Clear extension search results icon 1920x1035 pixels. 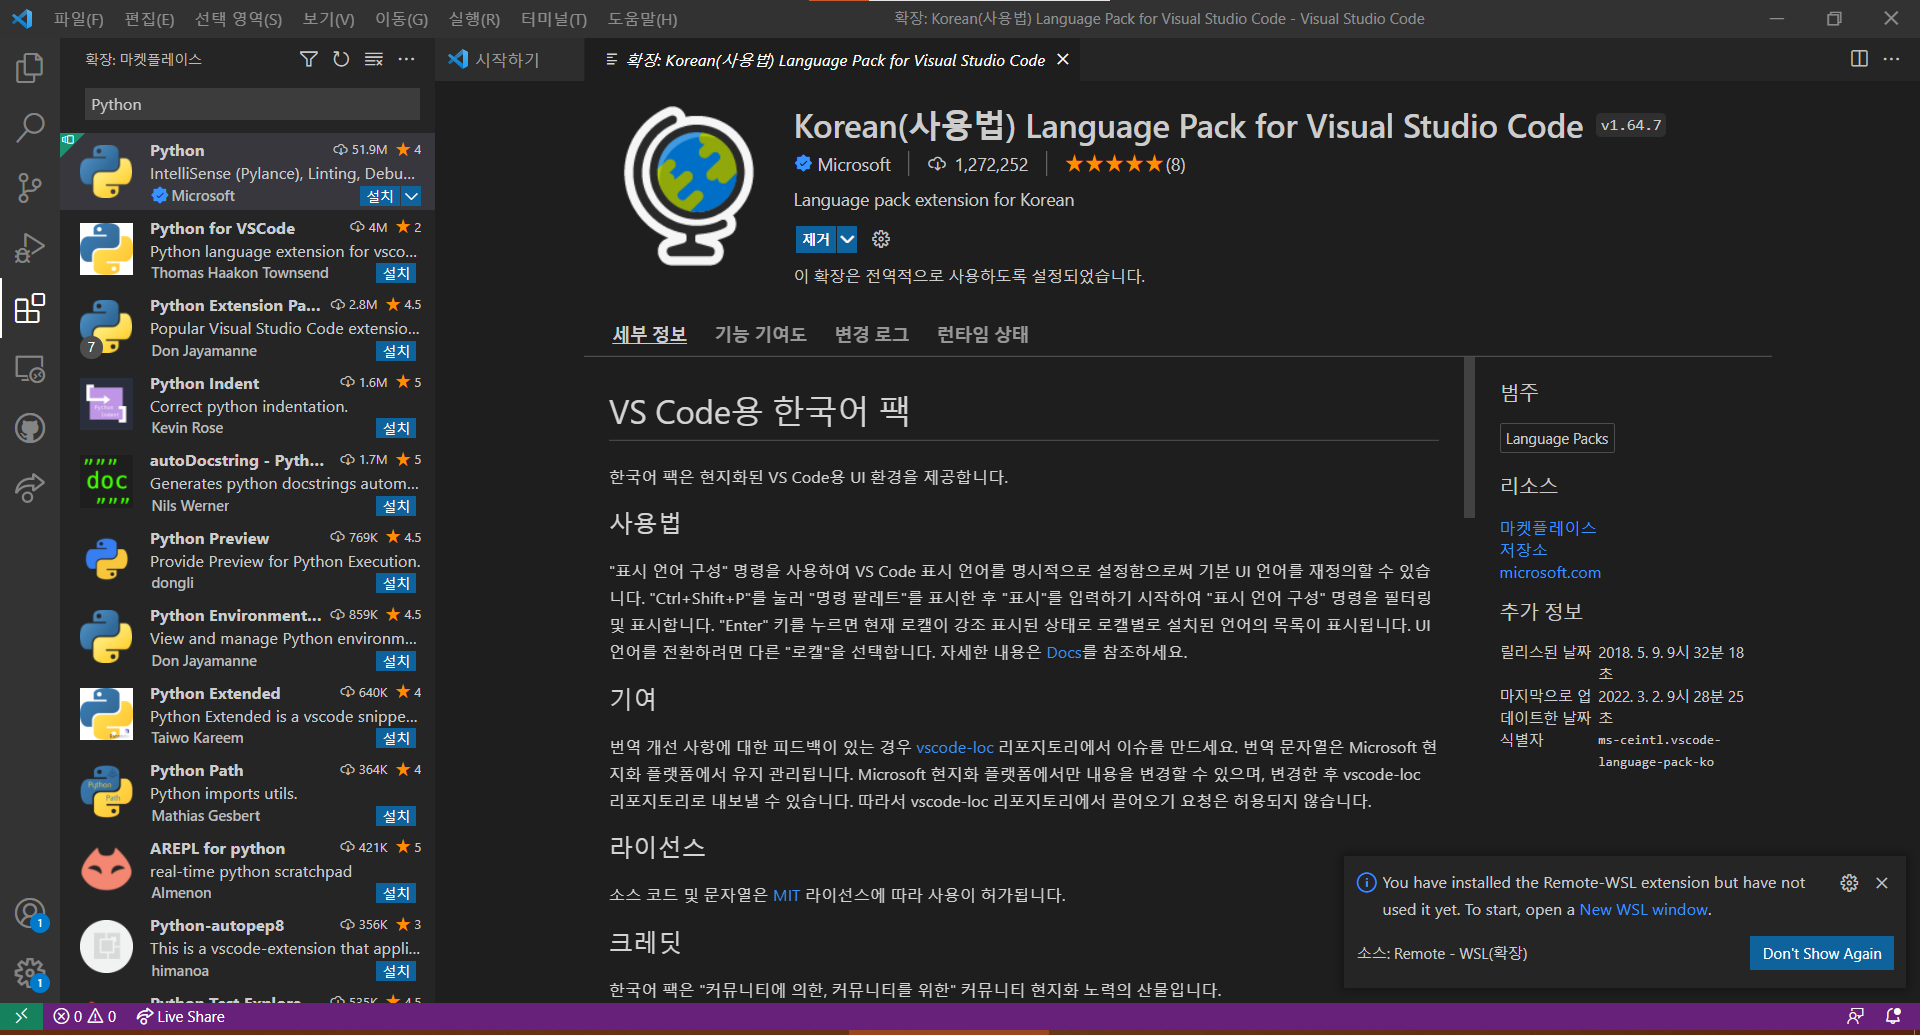[x=374, y=60]
